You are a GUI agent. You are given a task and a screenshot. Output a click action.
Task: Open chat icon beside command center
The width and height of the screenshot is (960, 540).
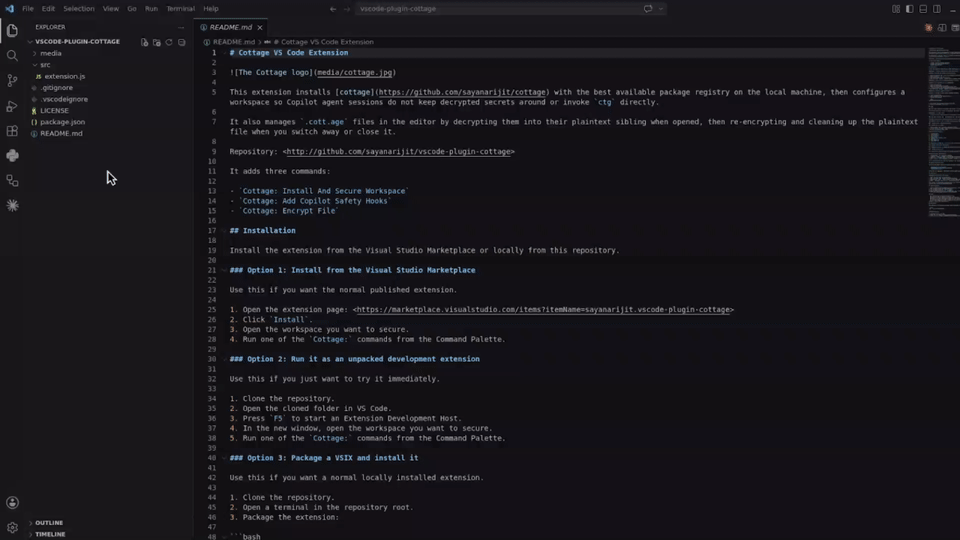coord(648,9)
